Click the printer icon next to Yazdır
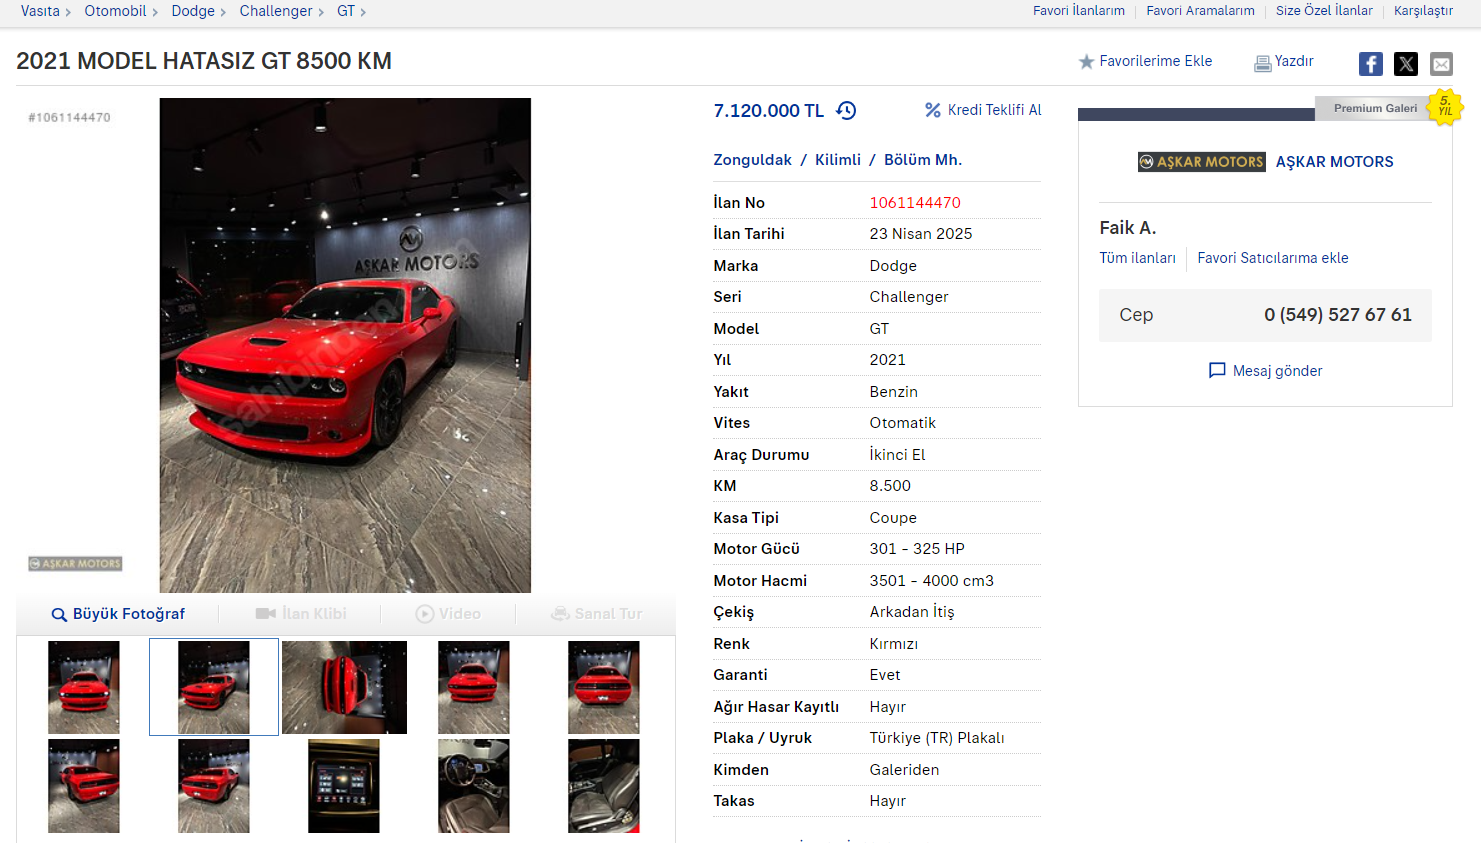Viewport: 1481px width, 843px height. [x=1263, y=63]
